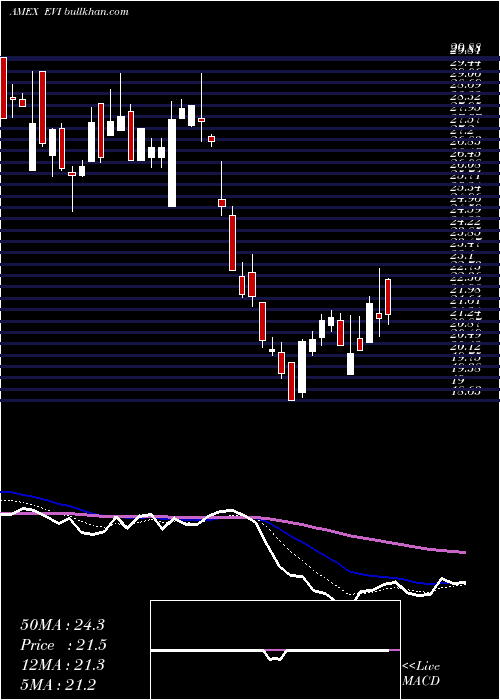Screen dimensions: 500x700
Task: Click the 21.24 price axis label
Action: click(x=465, y=314)
